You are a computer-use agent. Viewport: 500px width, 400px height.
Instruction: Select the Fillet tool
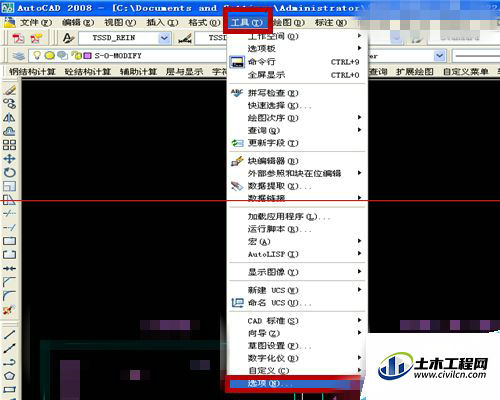pos(9,296)
